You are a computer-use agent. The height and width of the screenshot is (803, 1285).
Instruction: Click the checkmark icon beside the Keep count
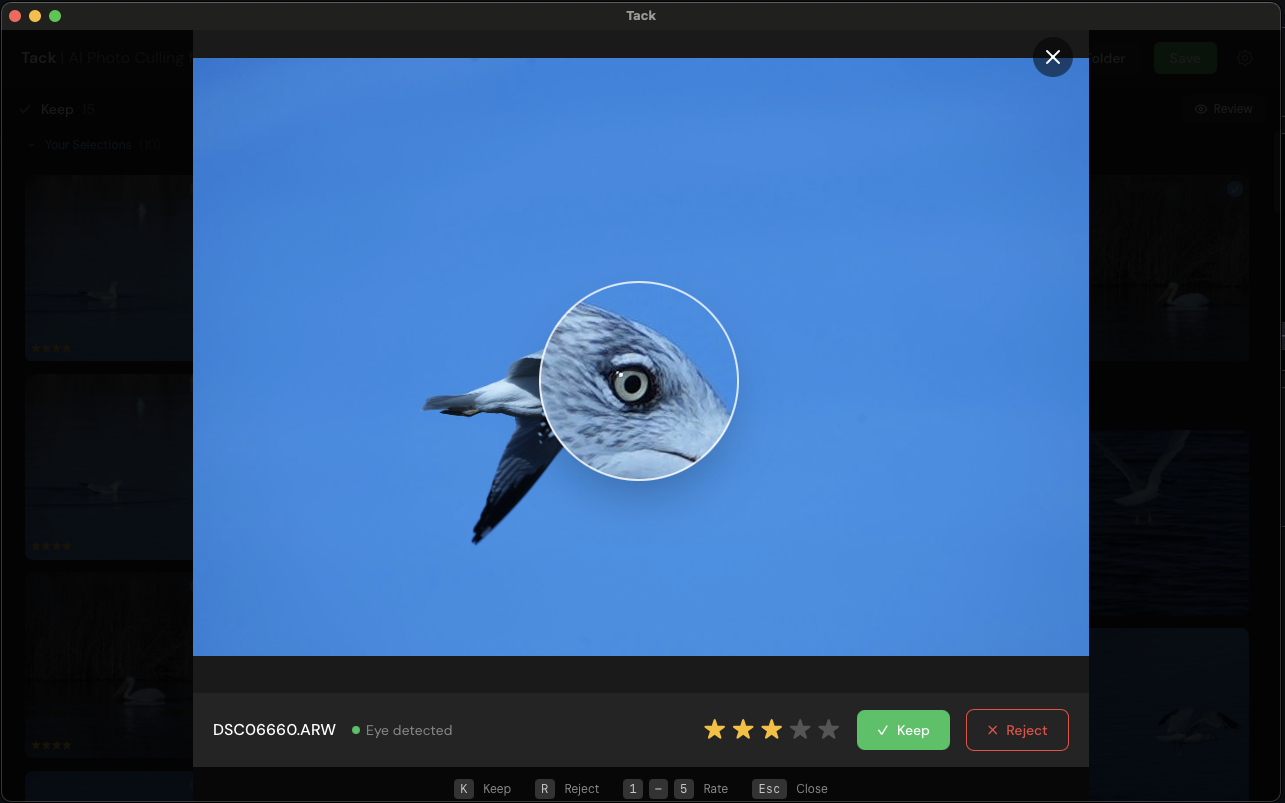click(x=25, y=109)
